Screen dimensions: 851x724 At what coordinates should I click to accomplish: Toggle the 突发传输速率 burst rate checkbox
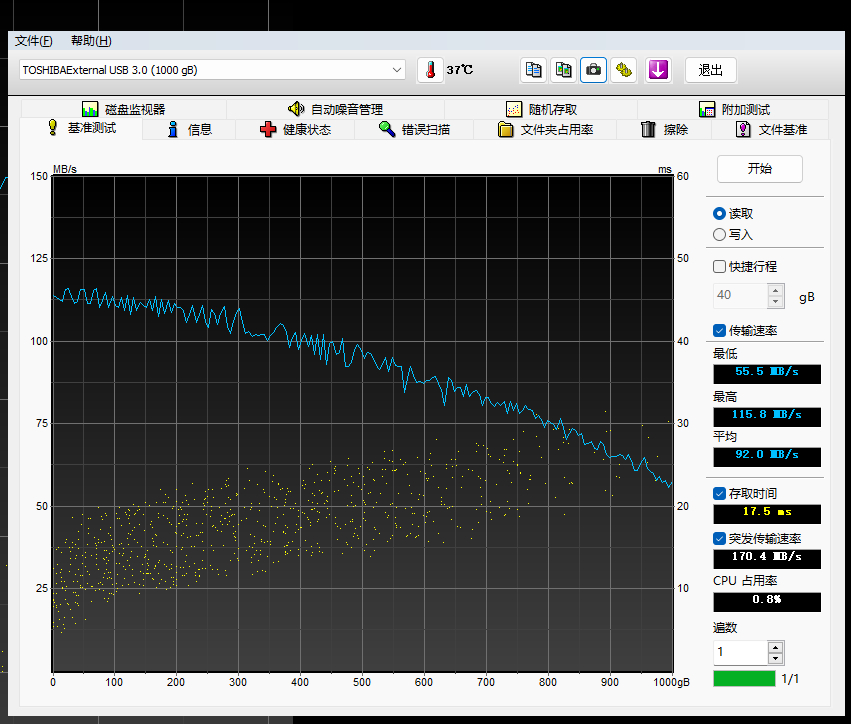tap(719, 538)
